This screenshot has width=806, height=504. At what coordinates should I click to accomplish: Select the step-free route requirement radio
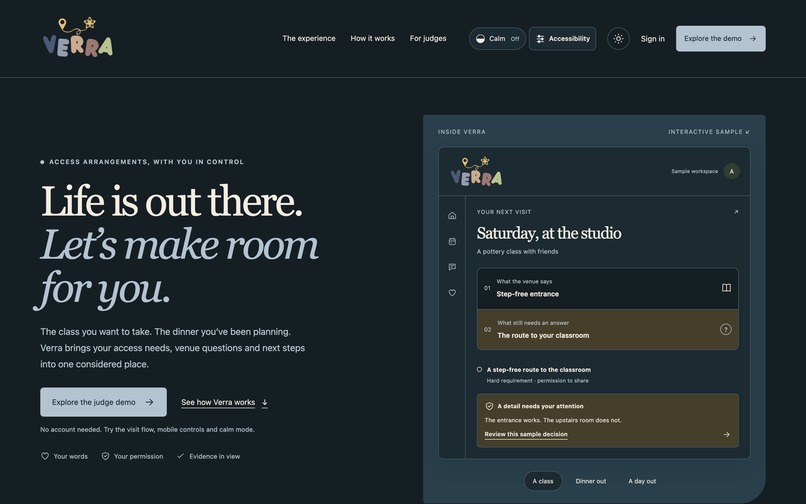coord(479,369)
